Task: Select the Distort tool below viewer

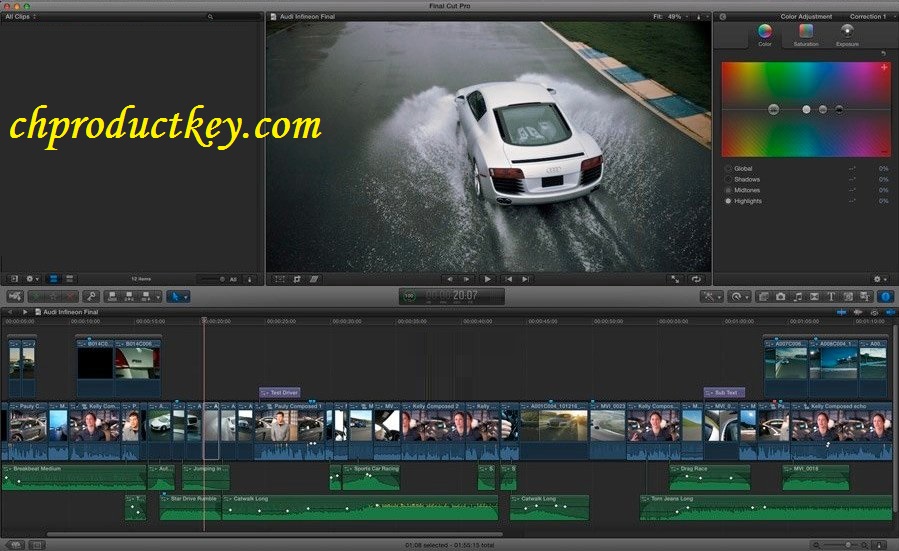Action: (x=314, y=279)
